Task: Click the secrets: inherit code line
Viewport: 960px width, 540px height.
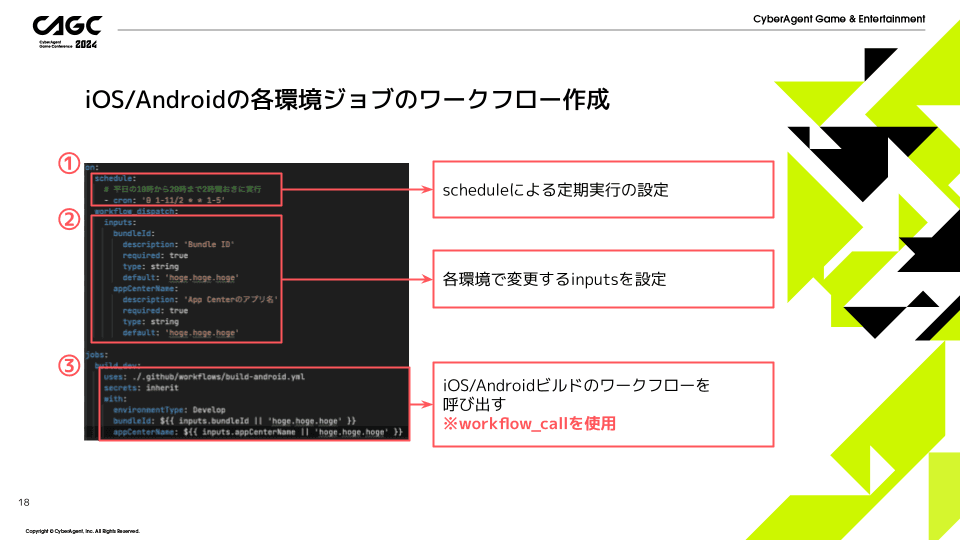Action: 143,388
